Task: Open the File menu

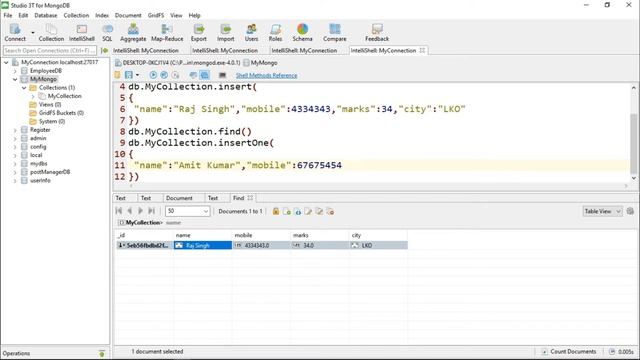Action: (8, 15)
